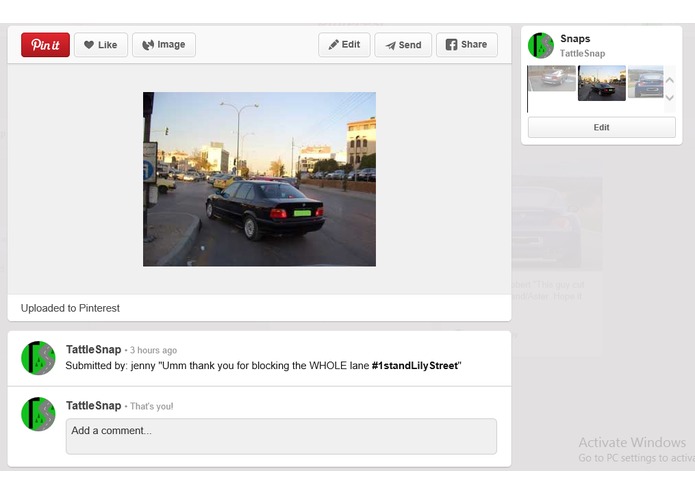
Task: Click the red Pin it button
Action: 45,45
